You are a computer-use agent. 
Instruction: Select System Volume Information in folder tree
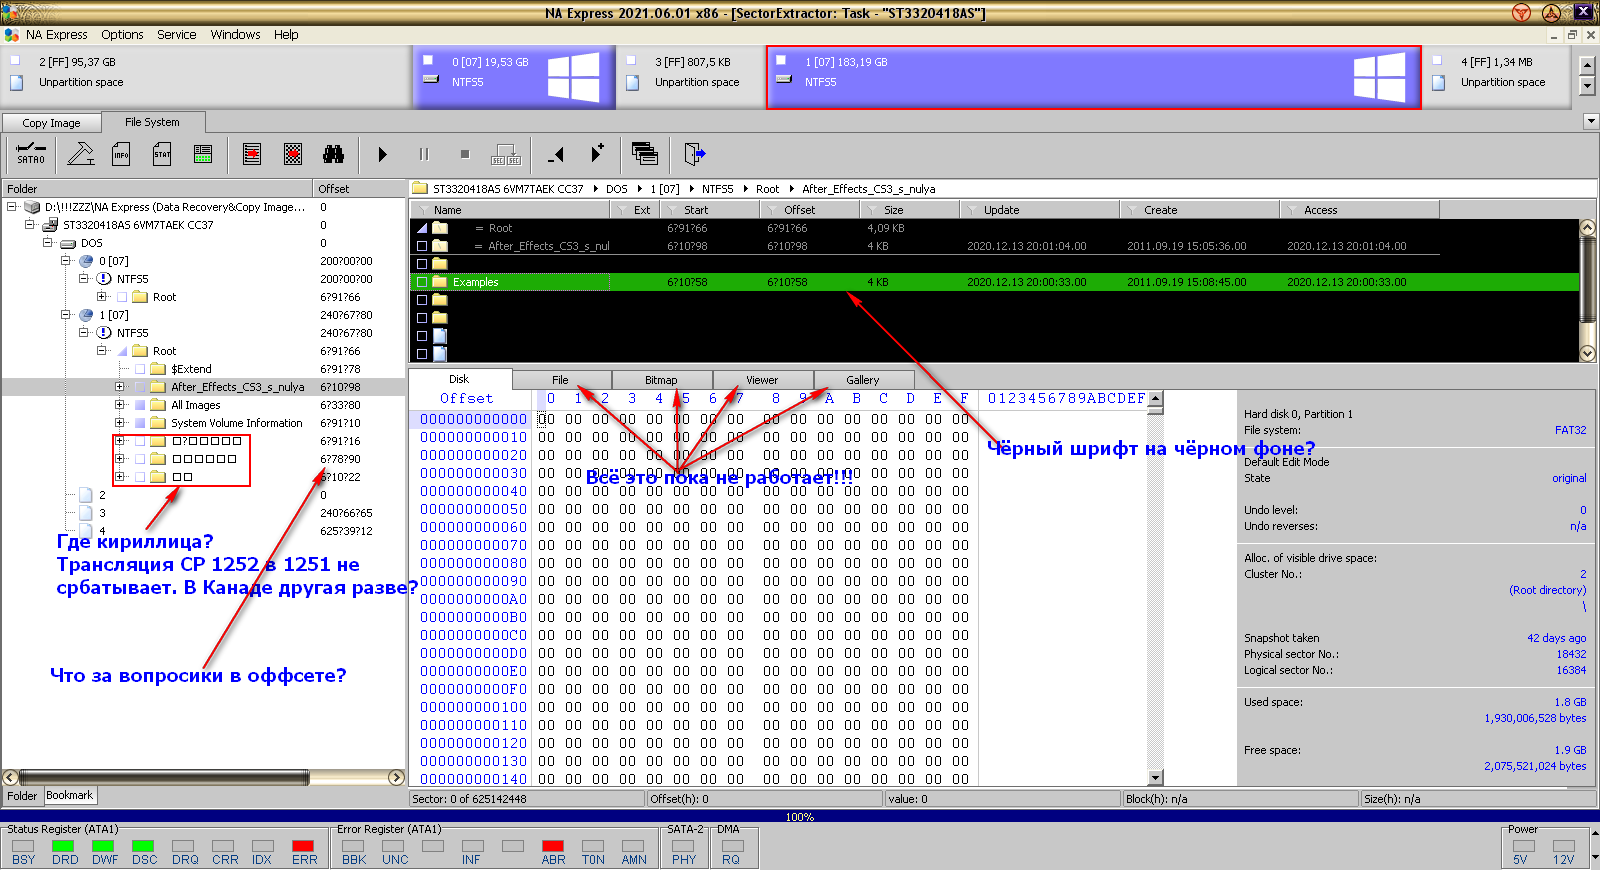coord(236,423)
